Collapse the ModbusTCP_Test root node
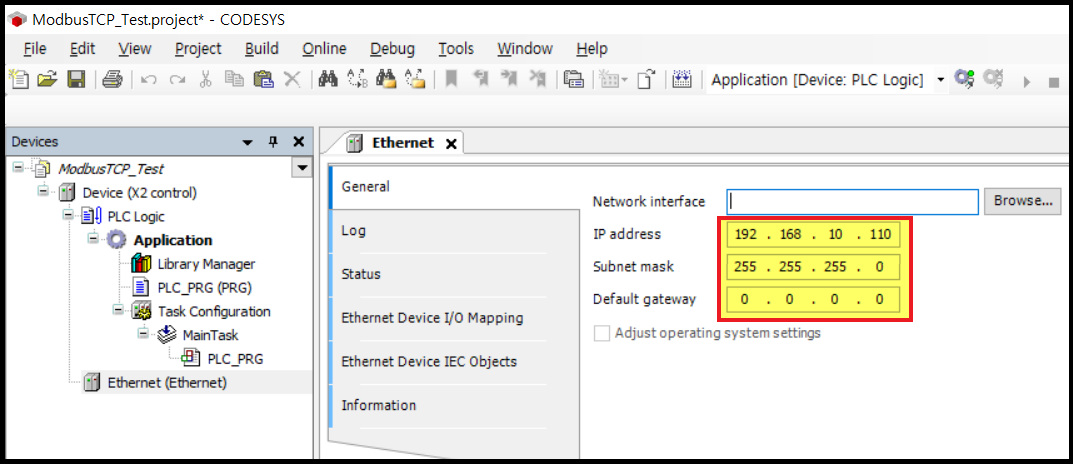Image resolution: width=1073 pixels, height=464 pixels. (x=18, y=167)
